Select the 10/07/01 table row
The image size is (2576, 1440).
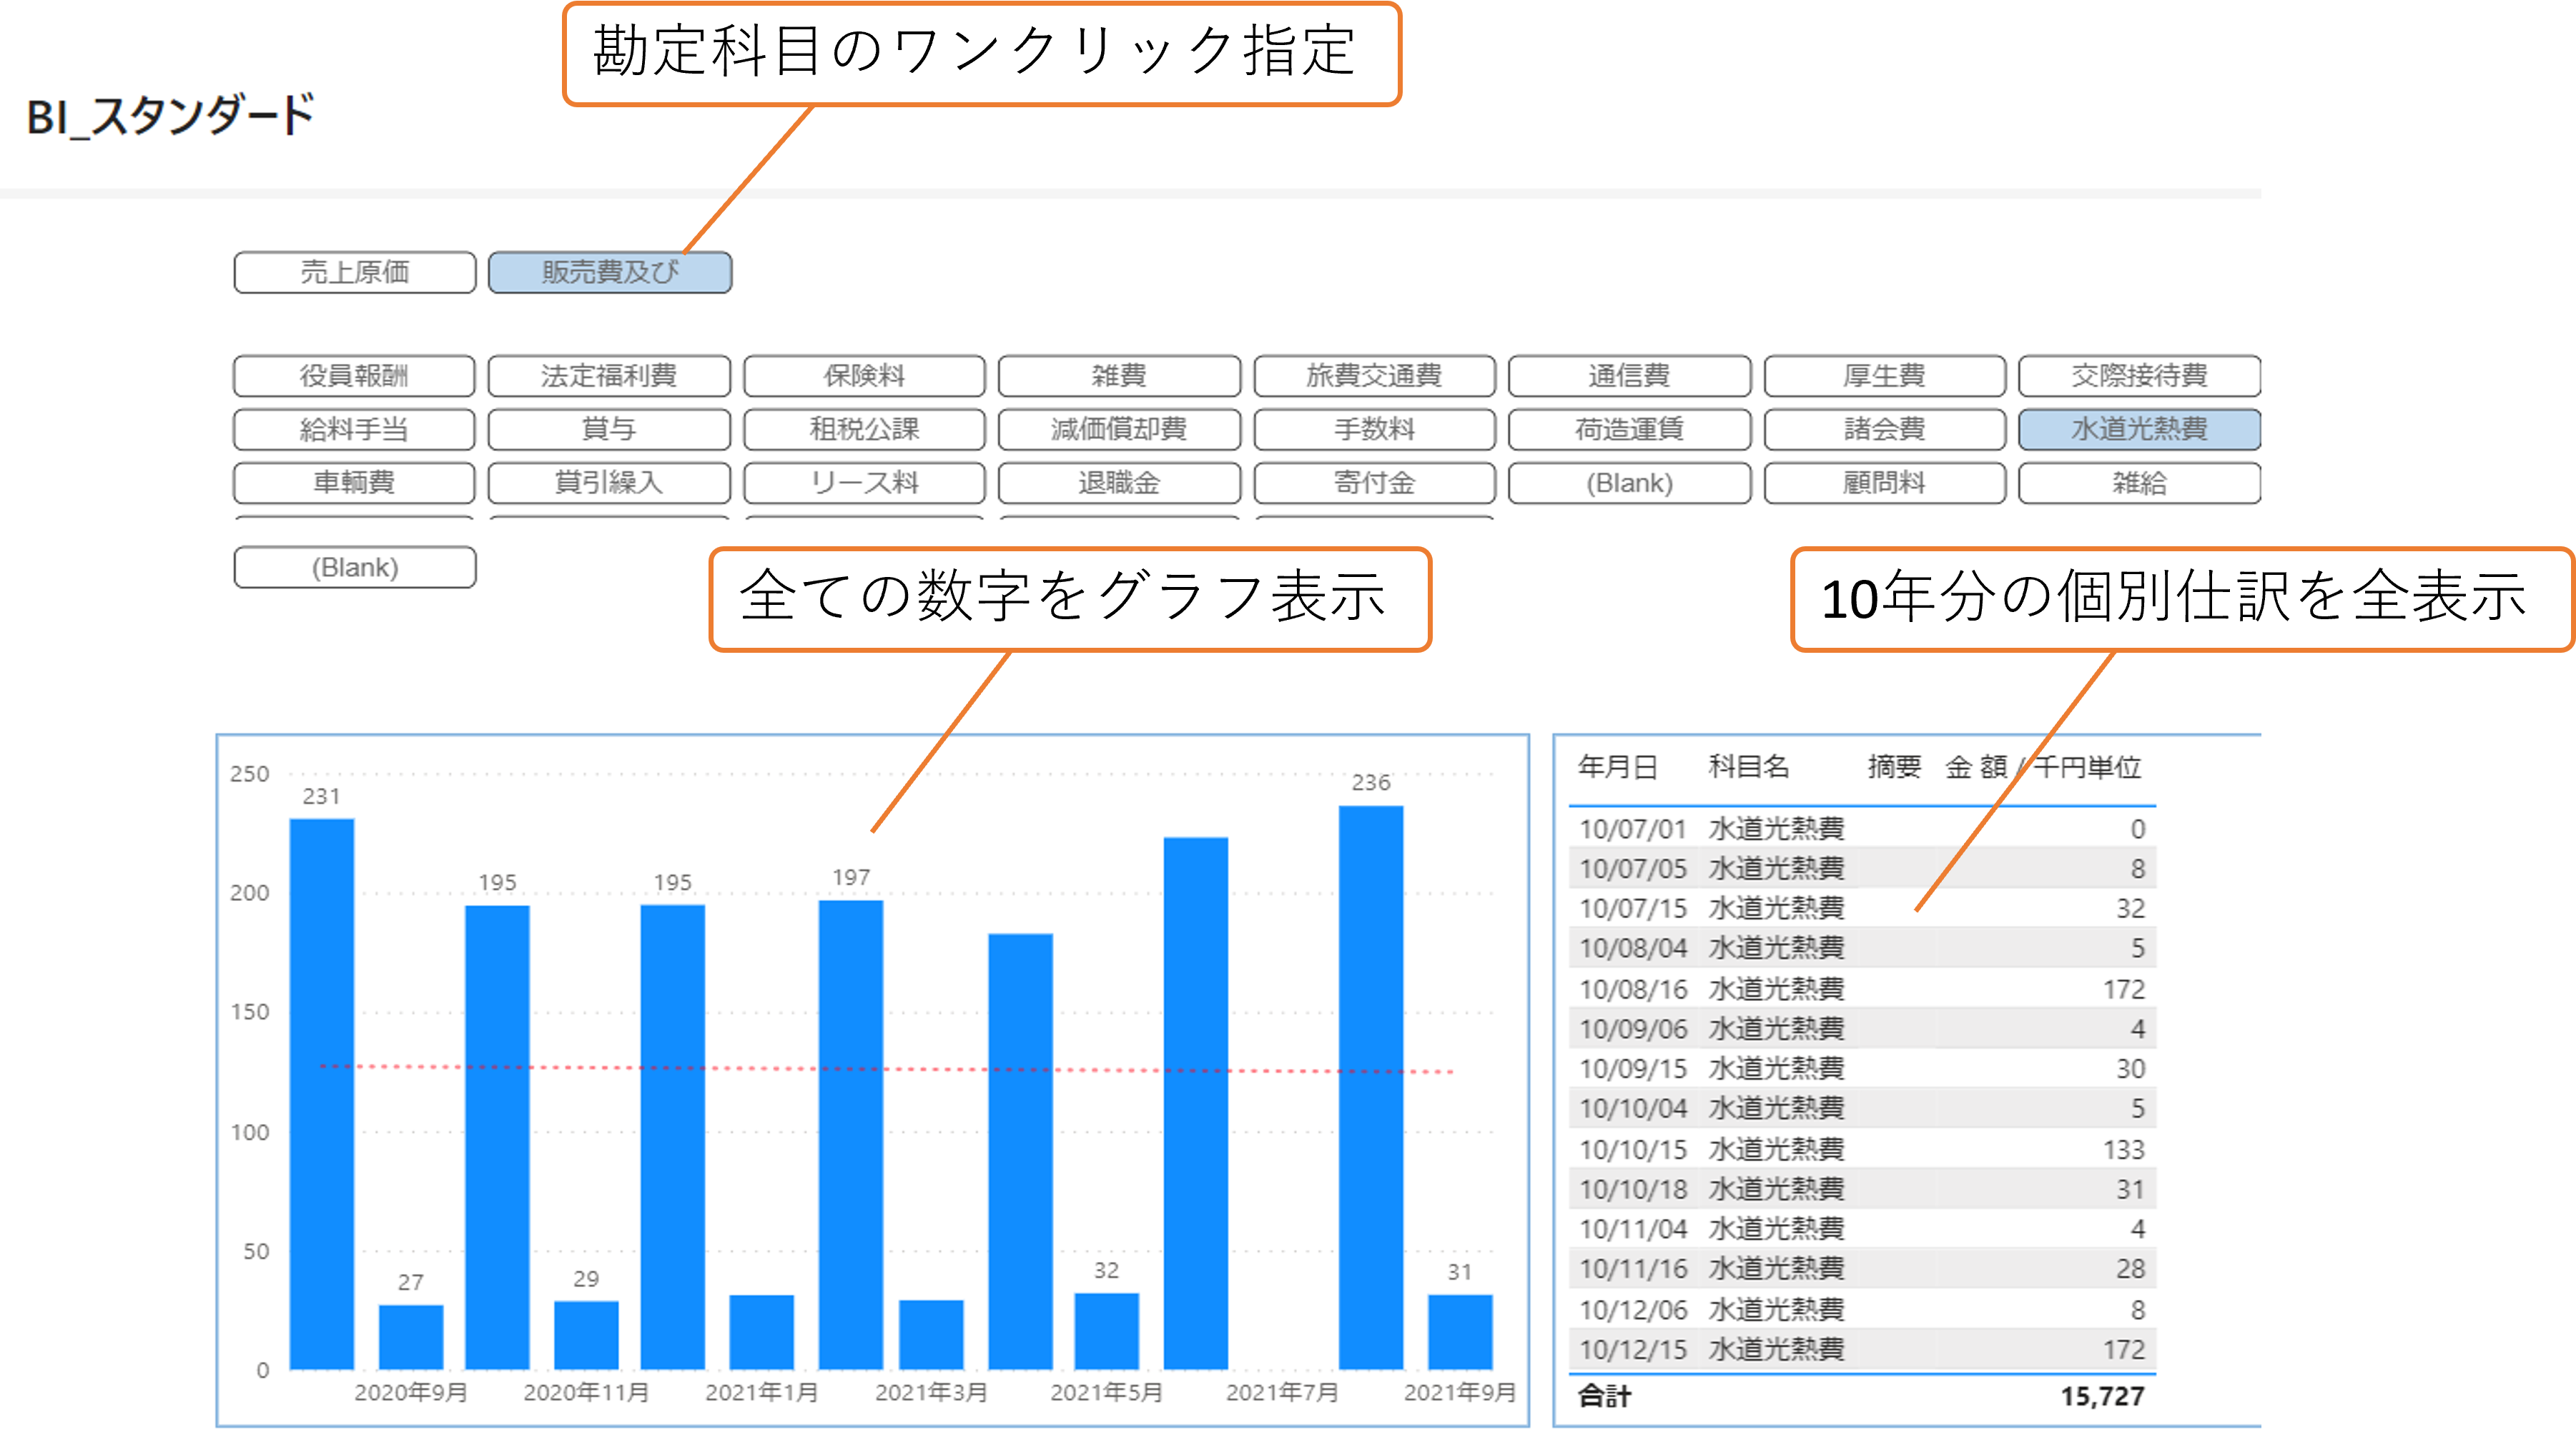point(1862,829)
